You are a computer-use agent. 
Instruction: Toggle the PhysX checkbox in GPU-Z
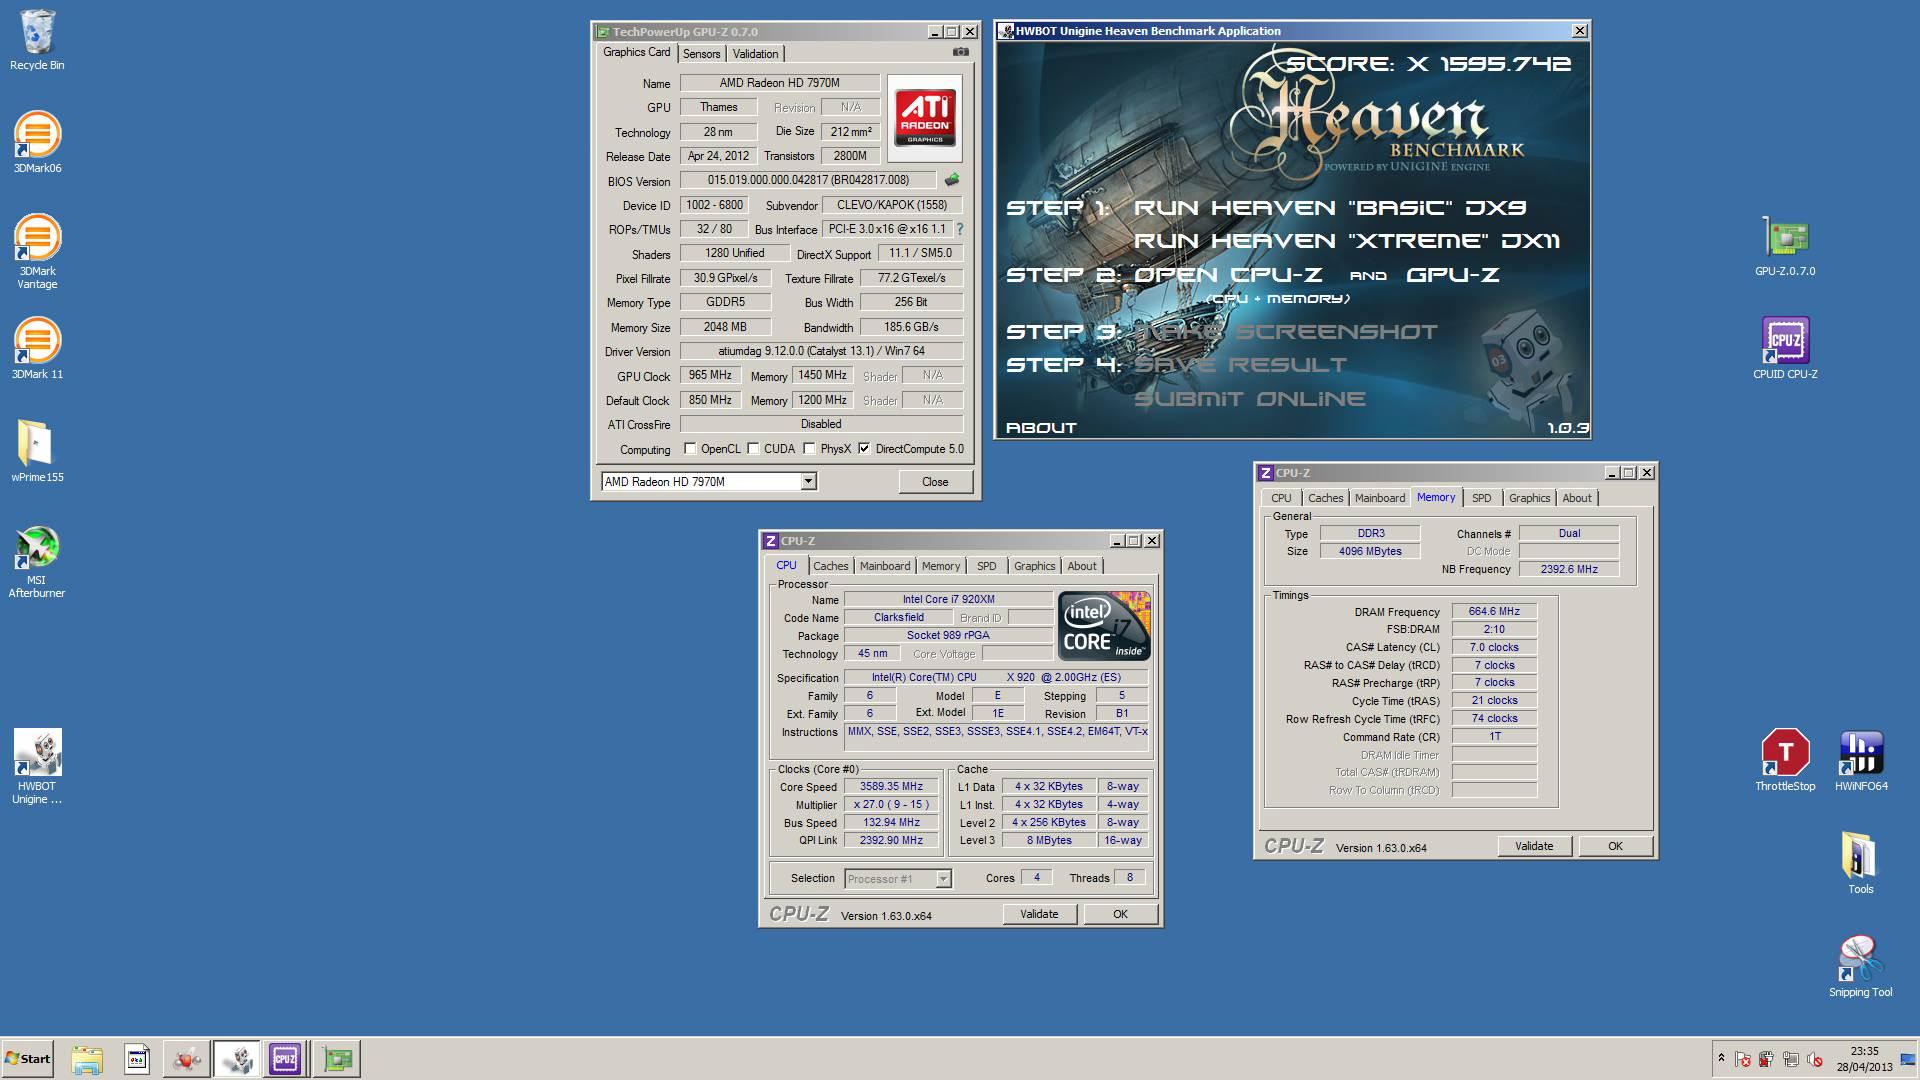[x=809, y=449]
